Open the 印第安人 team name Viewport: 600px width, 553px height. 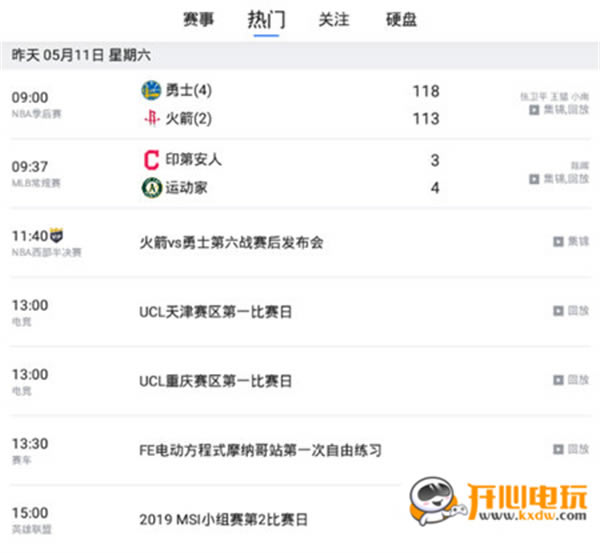pyautogui.click(x=194, y=160)
